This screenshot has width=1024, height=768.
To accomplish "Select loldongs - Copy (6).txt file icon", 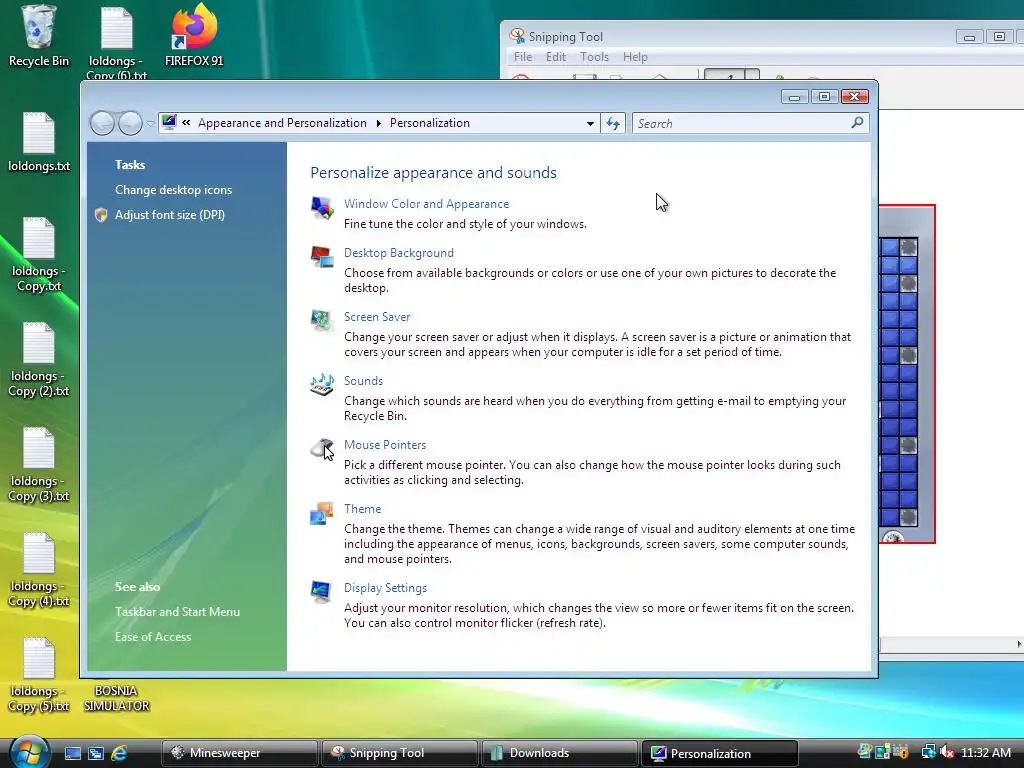I will pos(117,40).
